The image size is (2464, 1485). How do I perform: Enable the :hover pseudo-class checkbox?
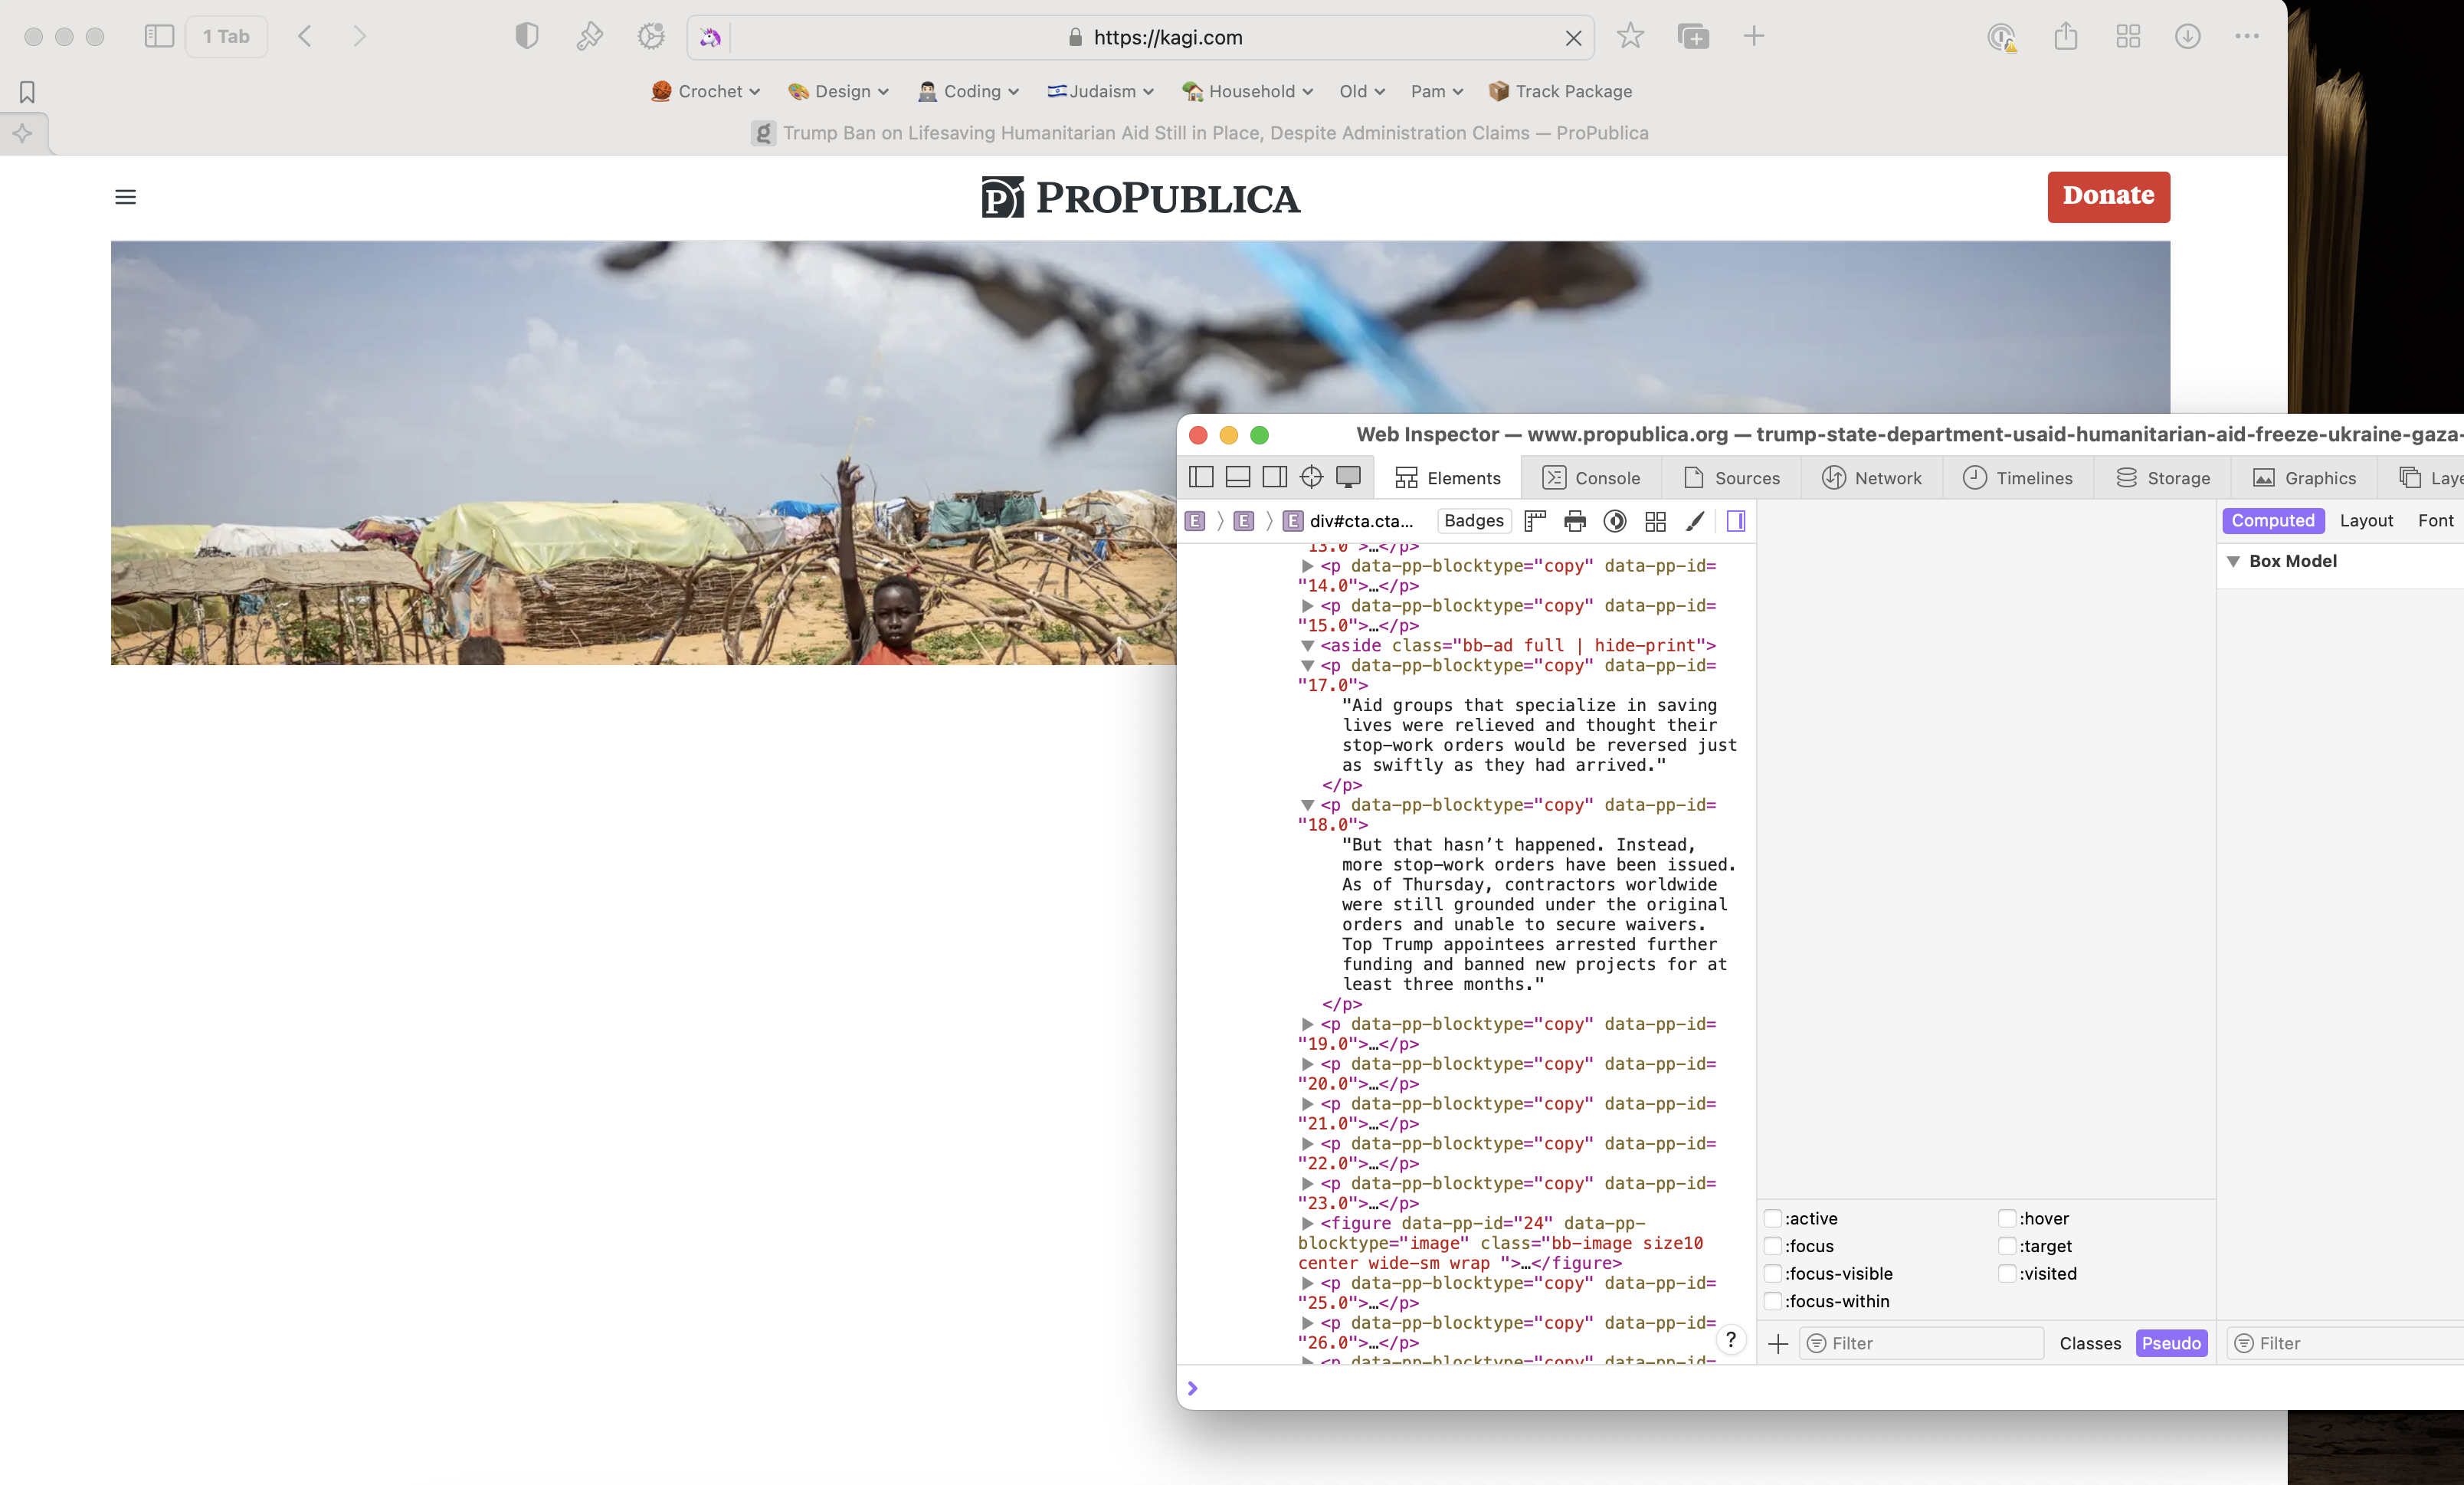[2006, 1218]
